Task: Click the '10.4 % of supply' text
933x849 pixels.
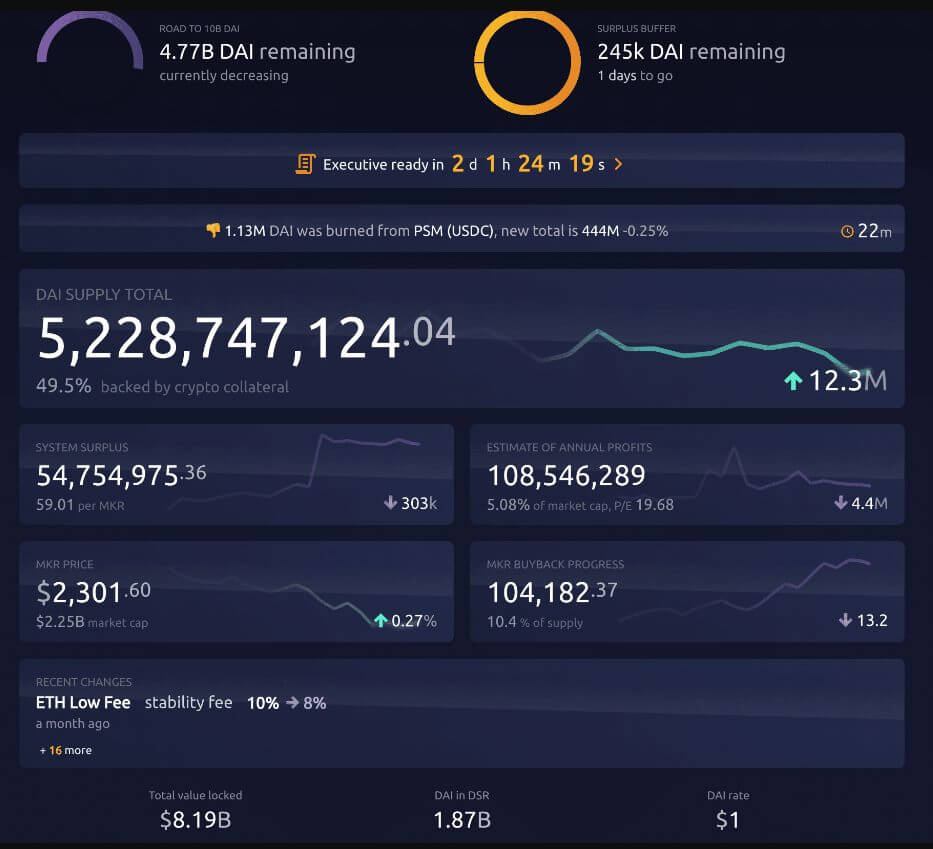Action: pos(535,622)
